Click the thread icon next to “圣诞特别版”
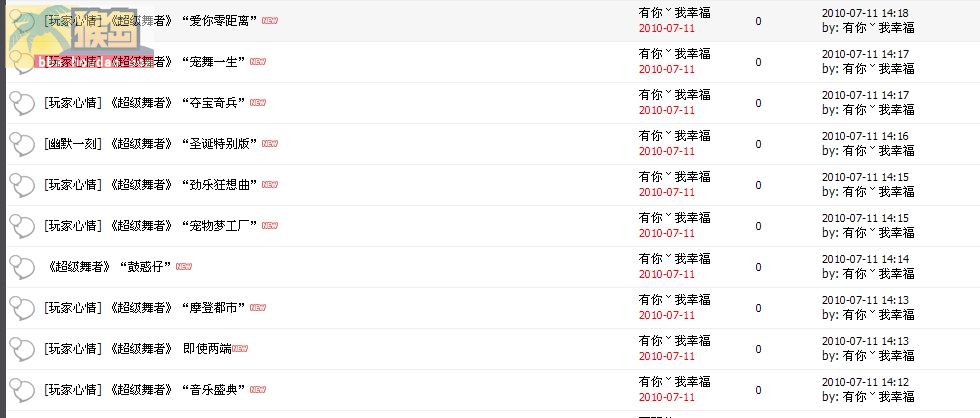This screenshot has width=980, height=418. [22, 144]
